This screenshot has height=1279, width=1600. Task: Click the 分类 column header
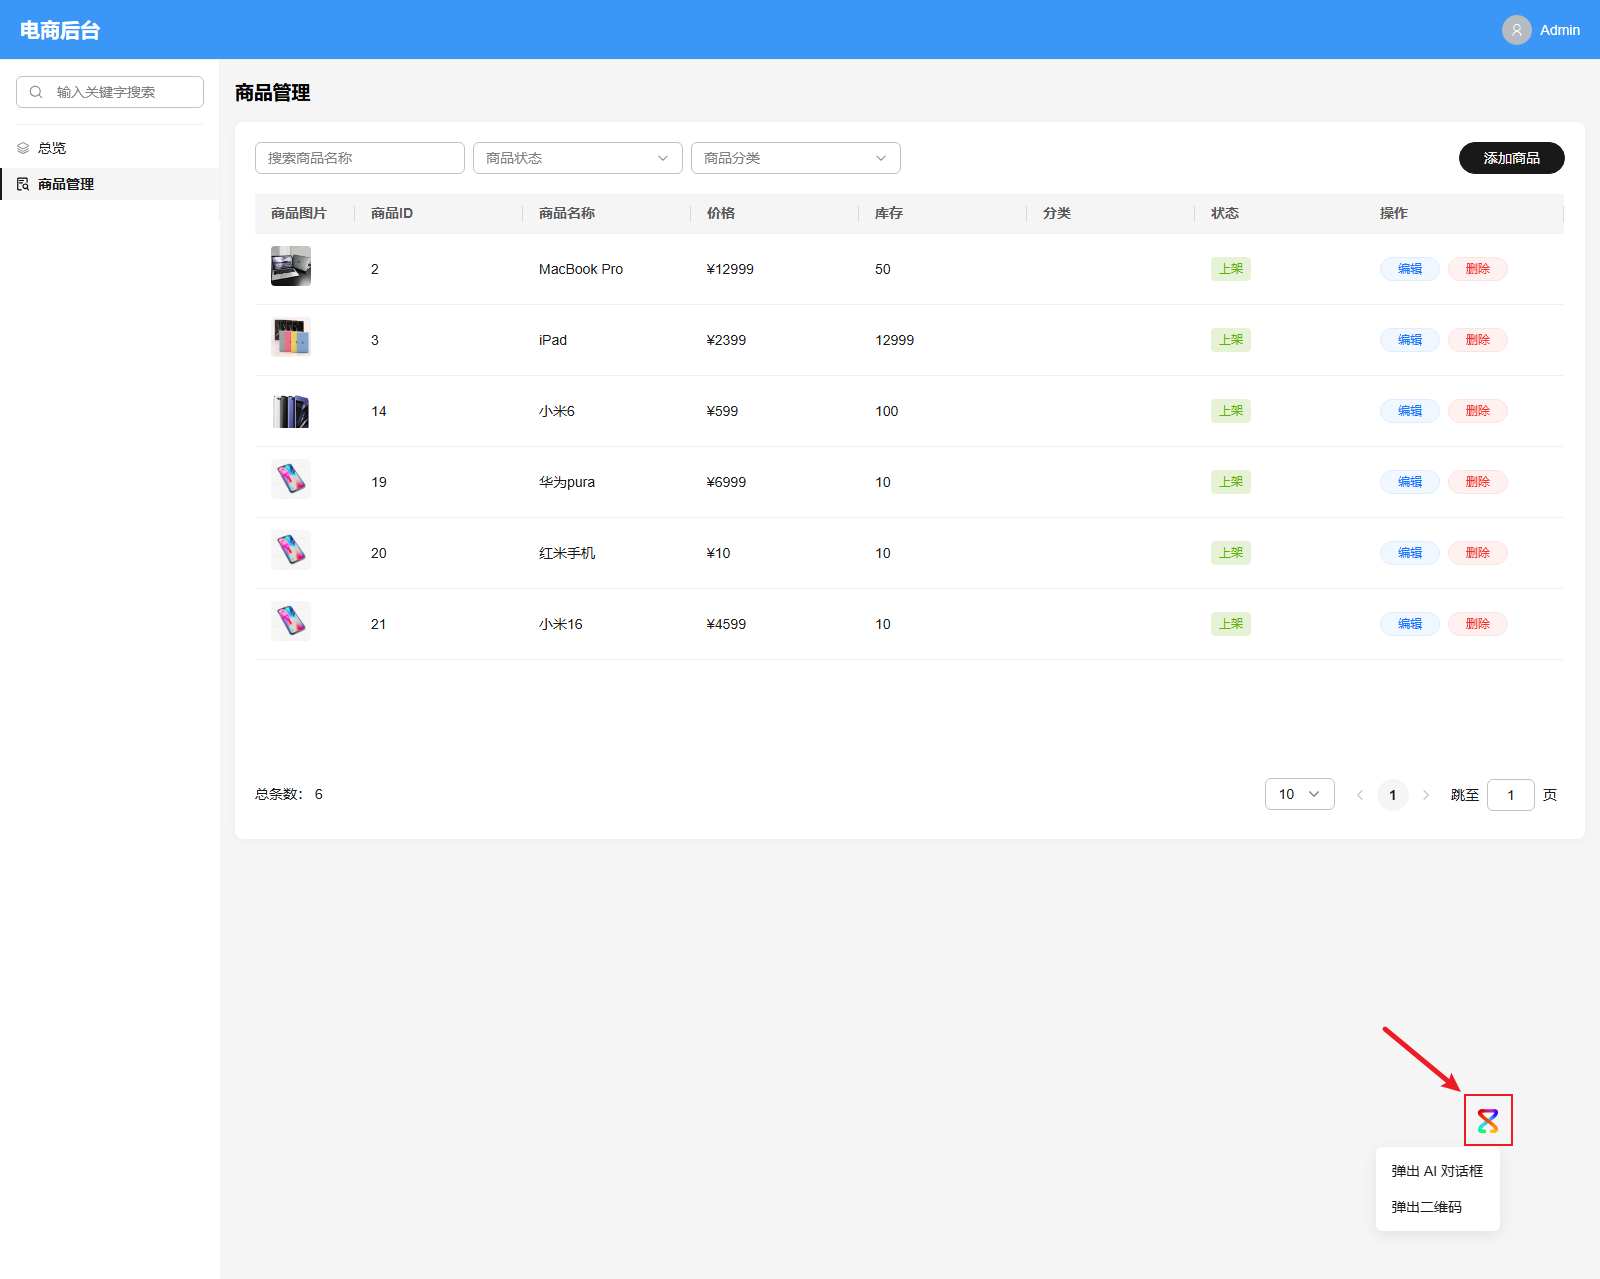tap(1057, 213)
